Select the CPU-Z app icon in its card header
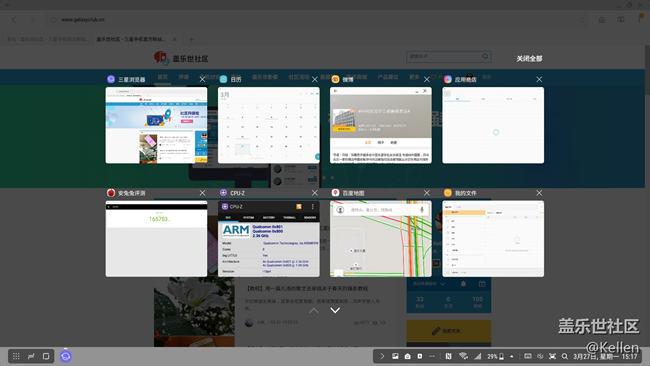Viewport: 650px width, 366px height. point(223,193)
